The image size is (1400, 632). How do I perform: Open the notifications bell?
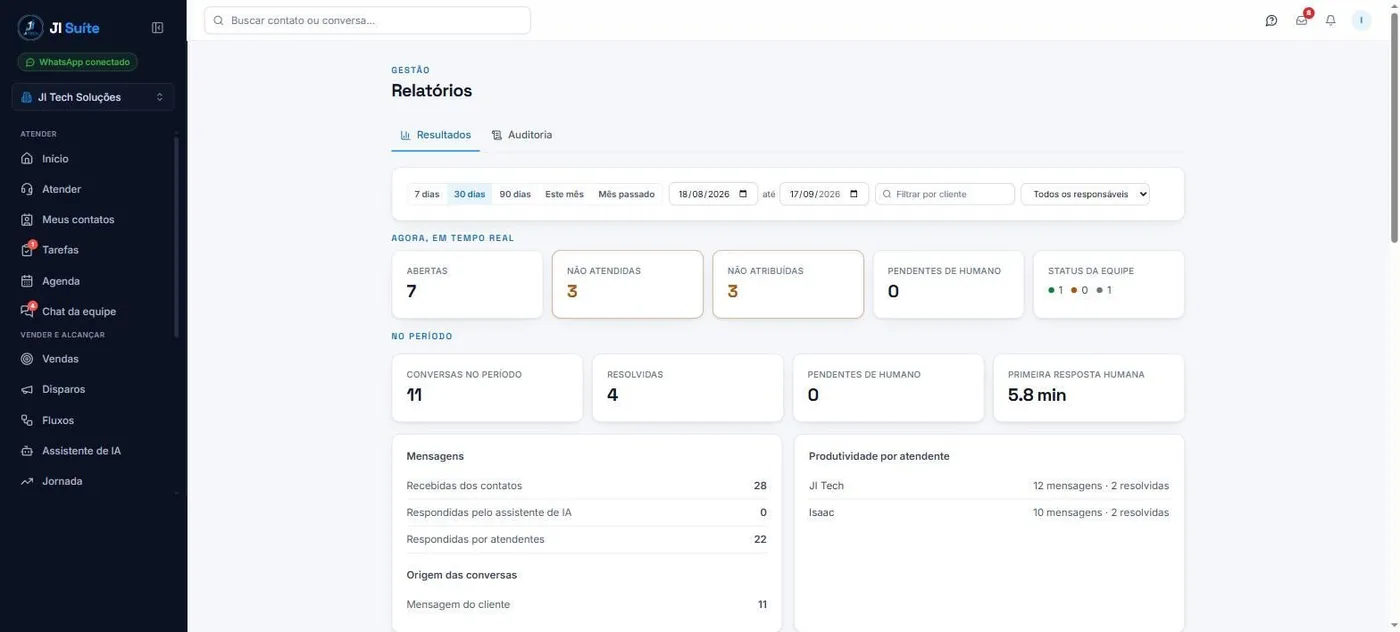click(1331, 20)
